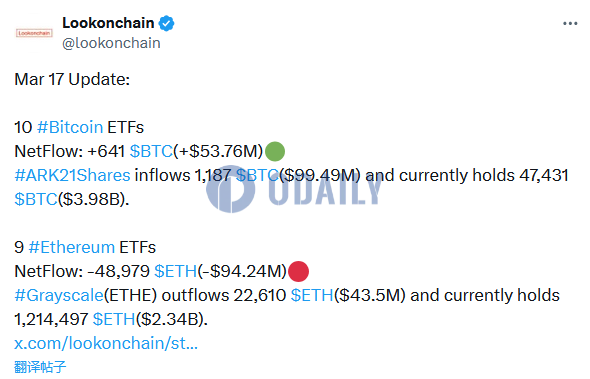Open the three-dot more options menu

(x=570, y=24)
